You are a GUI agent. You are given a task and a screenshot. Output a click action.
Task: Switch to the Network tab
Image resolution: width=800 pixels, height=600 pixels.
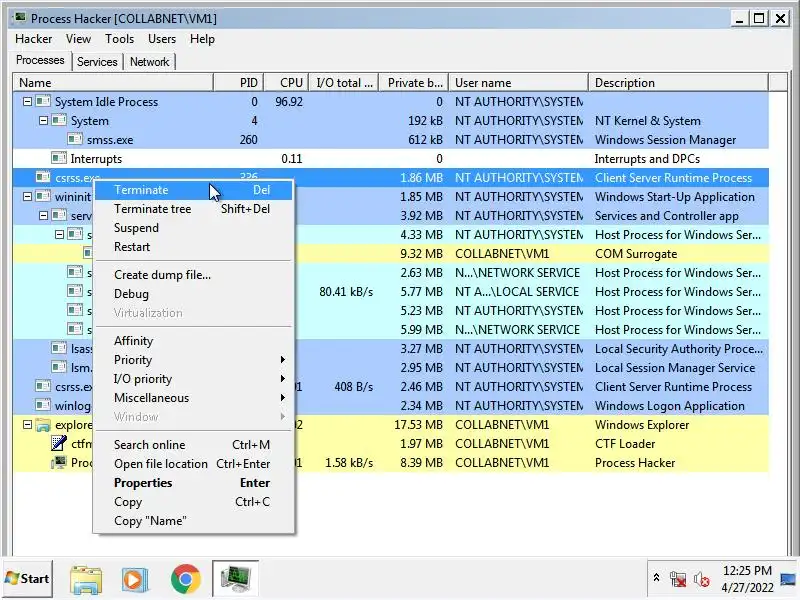149,62
